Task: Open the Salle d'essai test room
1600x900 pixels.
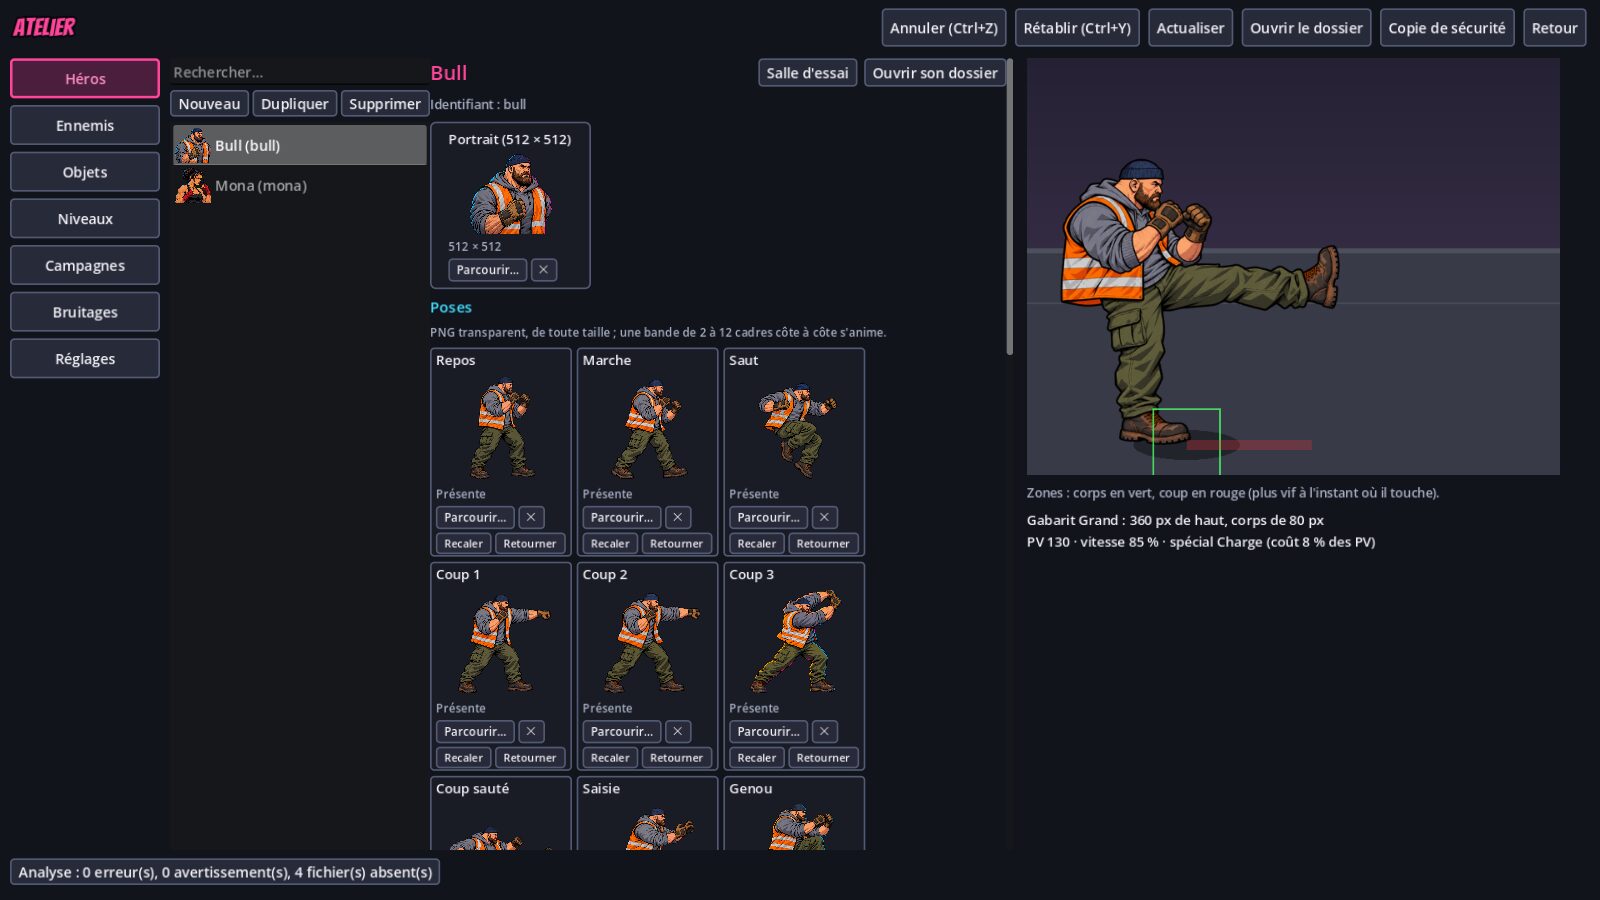Action: [807, 73]
